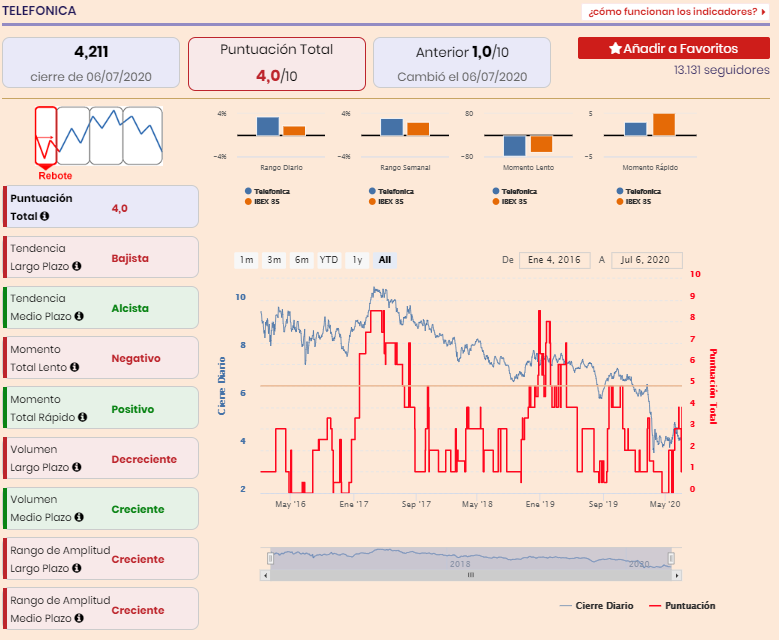Viewport: 779px width, 640px height.
Task: Click the 4,211 closing price card
Action: point(91,63)
